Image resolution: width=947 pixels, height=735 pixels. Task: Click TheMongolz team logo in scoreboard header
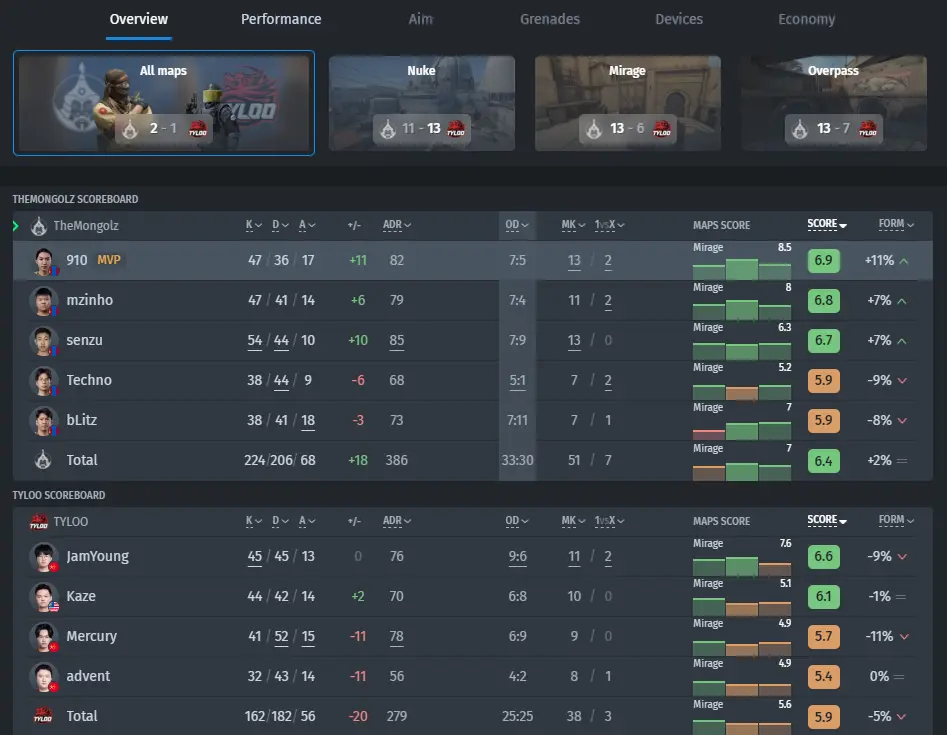click(39, 226)
